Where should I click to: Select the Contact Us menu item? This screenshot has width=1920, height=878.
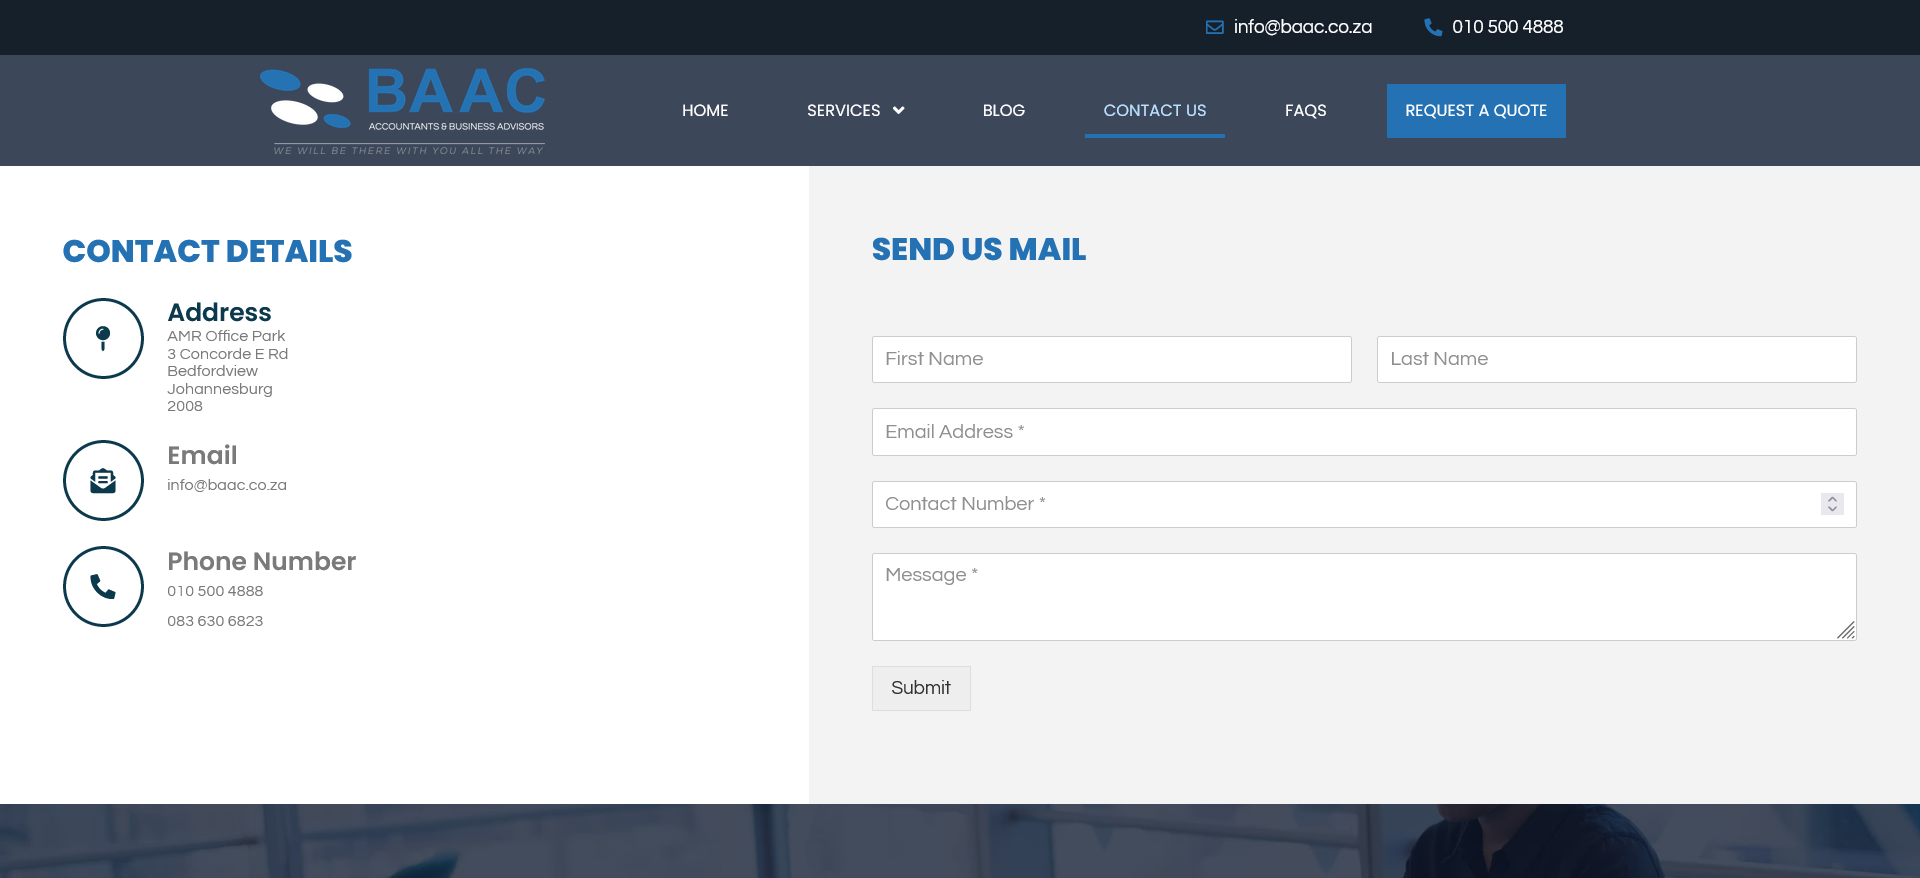click(x=1154, y=110)
